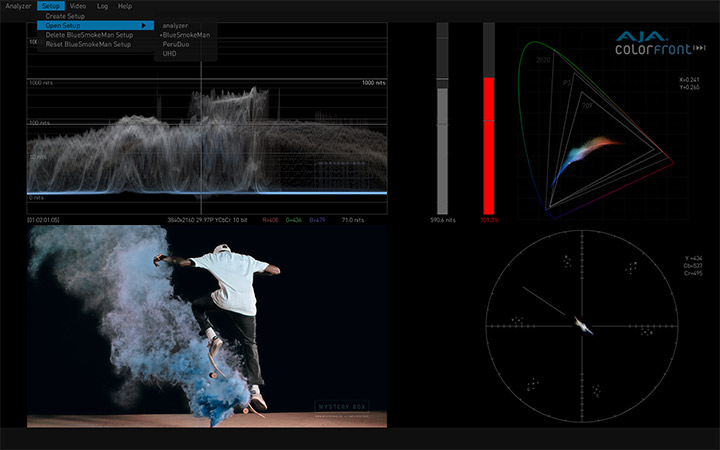Select Delete BlueSmokeMan Setup
The height and width of the screenshot is (450, 720).
[88, 35]
